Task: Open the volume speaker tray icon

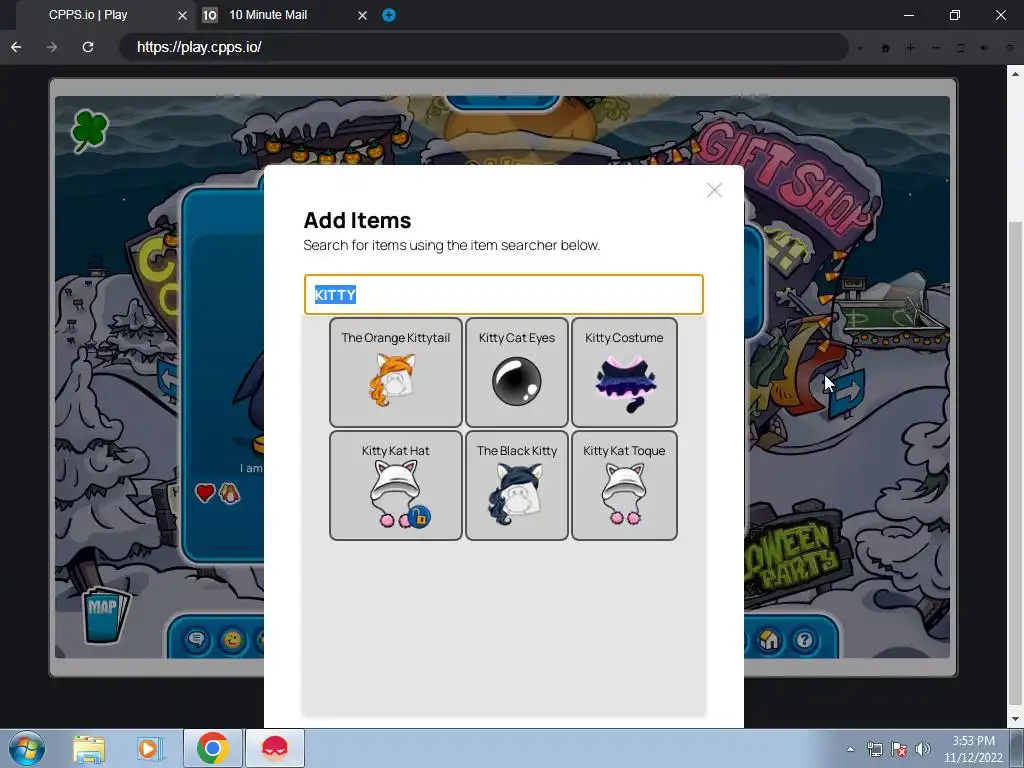Action: [923, 749]
